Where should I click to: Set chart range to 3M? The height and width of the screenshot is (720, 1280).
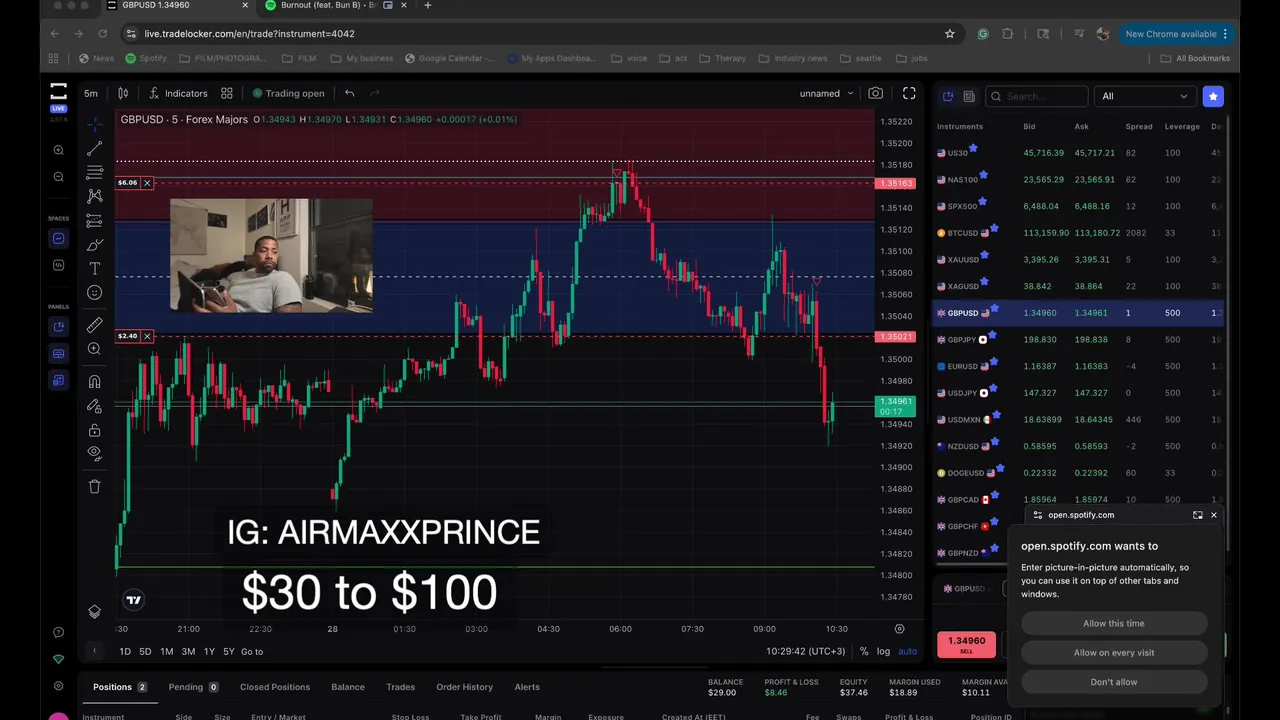pos(188,652)
